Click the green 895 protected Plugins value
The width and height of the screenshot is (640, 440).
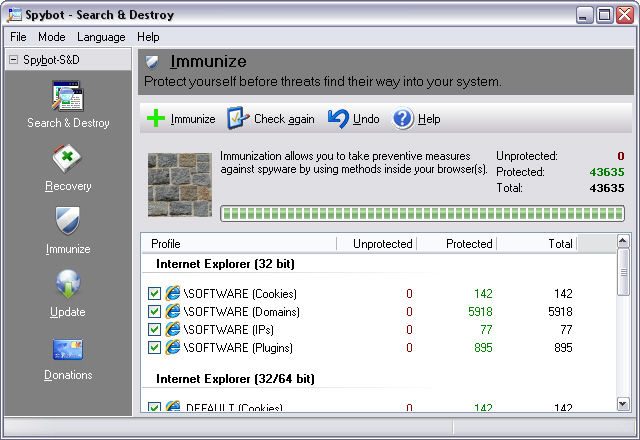483,347
